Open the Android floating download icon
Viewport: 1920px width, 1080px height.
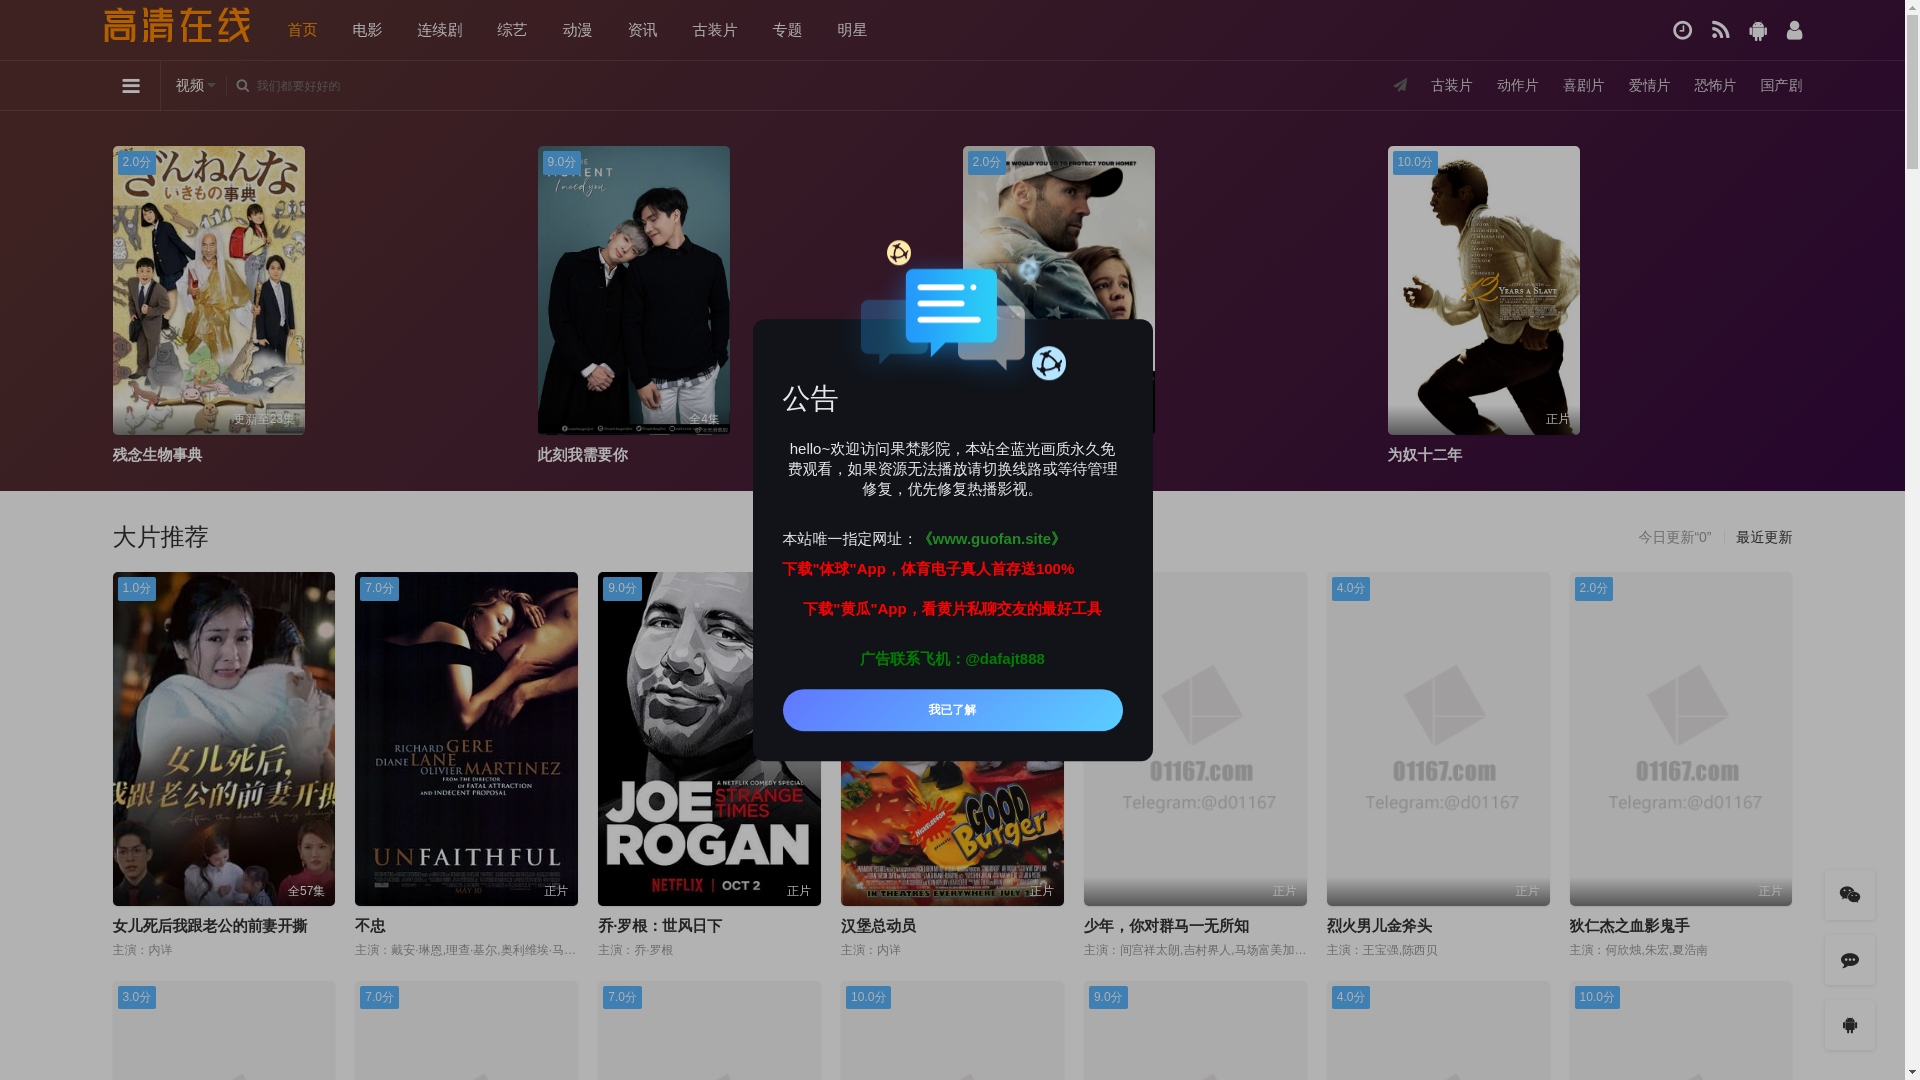(1849, 1025)
